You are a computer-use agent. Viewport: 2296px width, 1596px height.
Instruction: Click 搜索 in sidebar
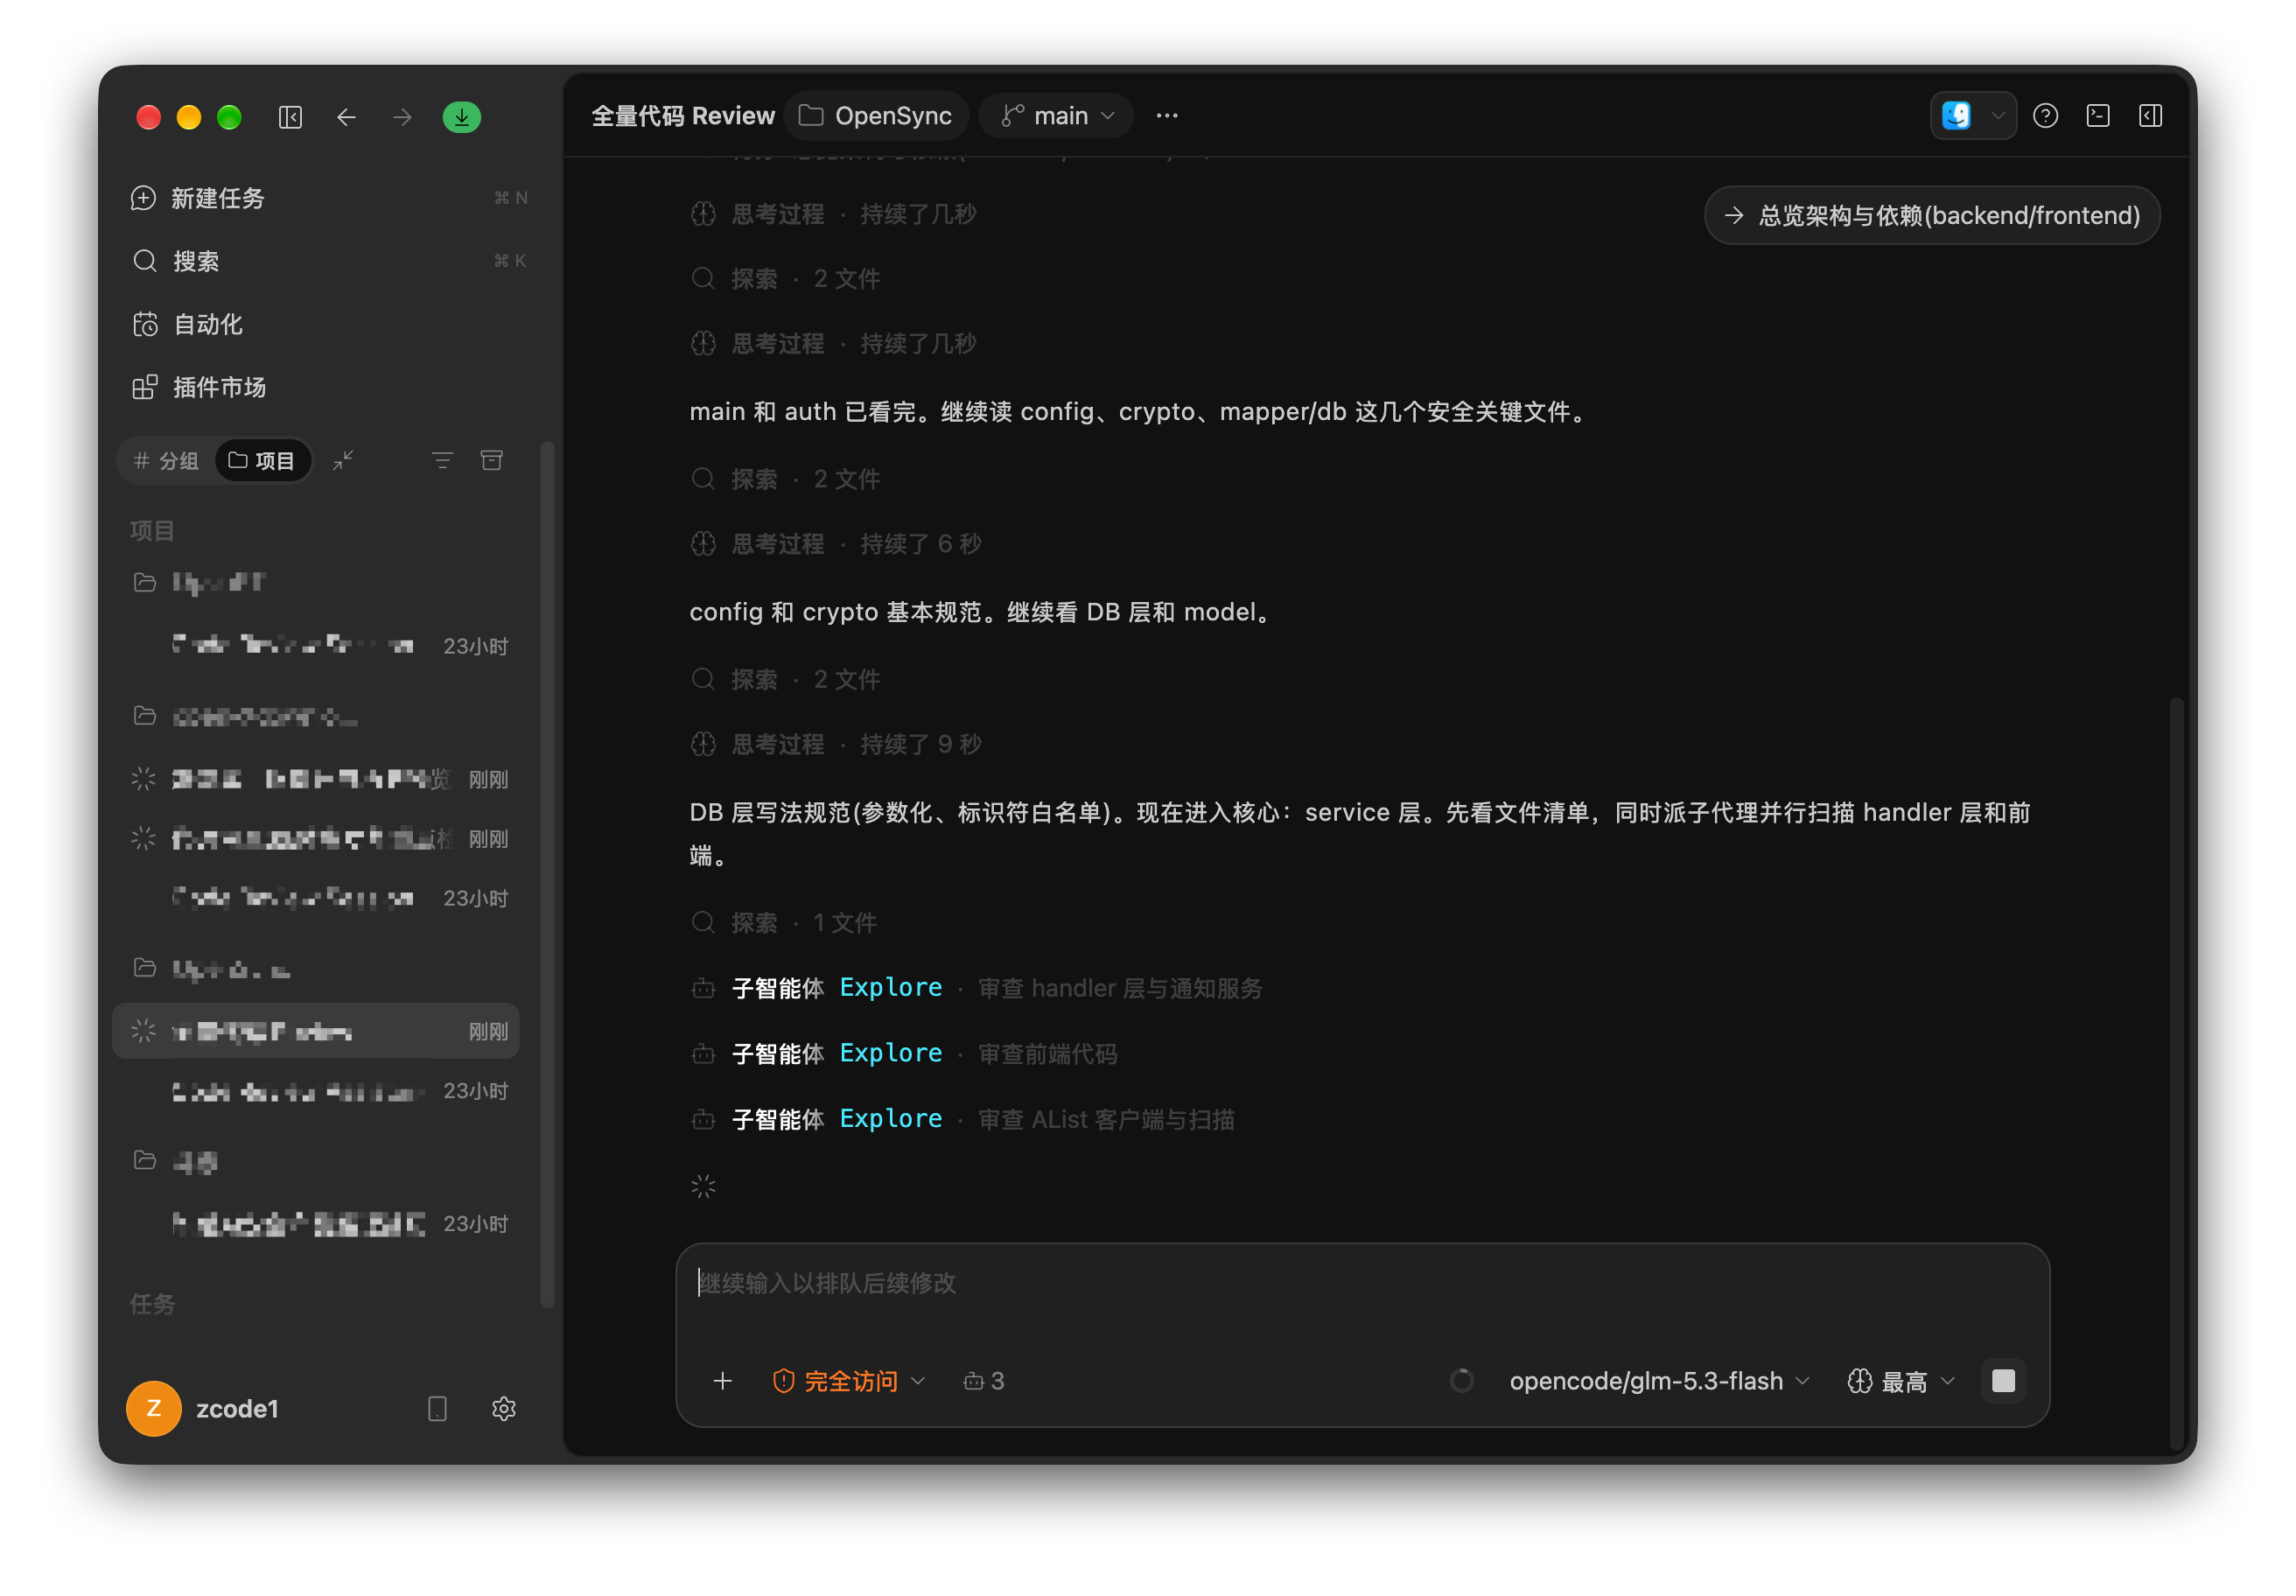328,261
